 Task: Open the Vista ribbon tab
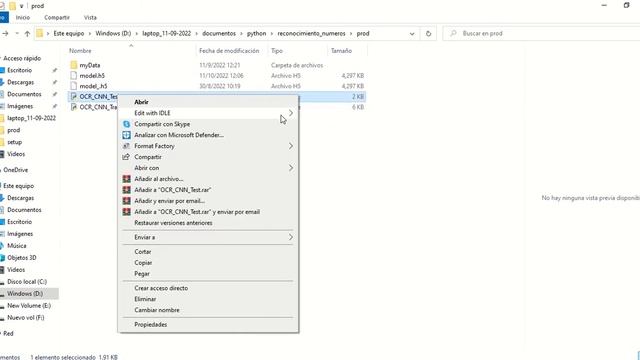pos(90,18)
